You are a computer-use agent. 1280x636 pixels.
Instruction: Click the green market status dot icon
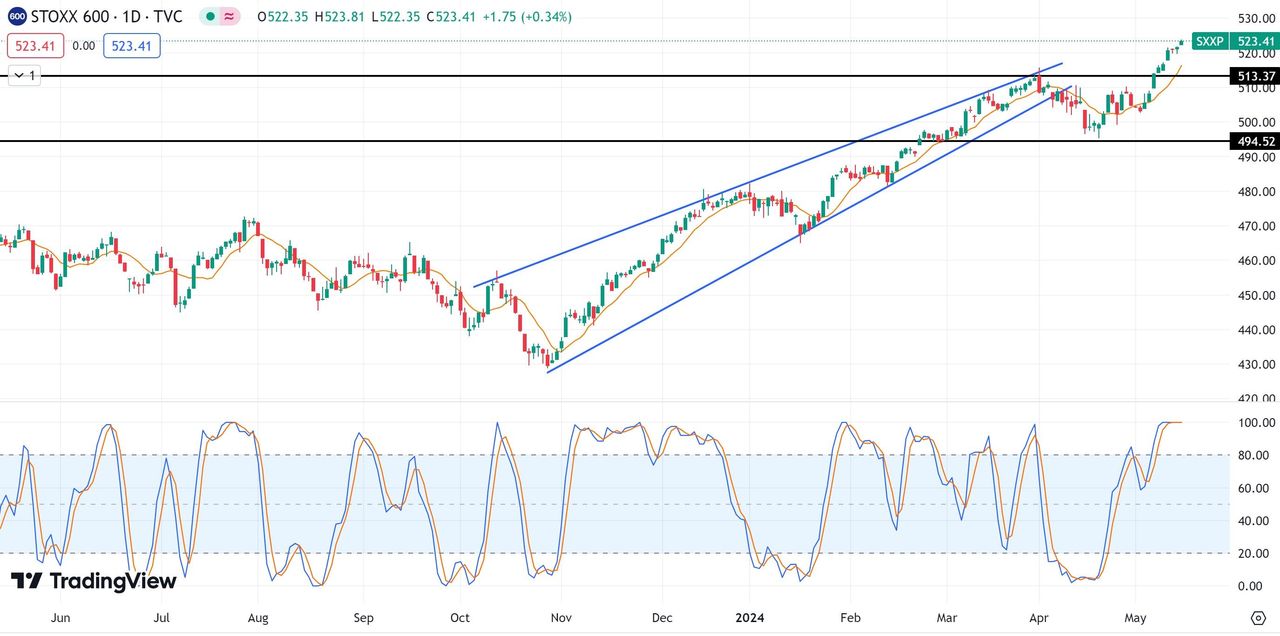point(208,17)
